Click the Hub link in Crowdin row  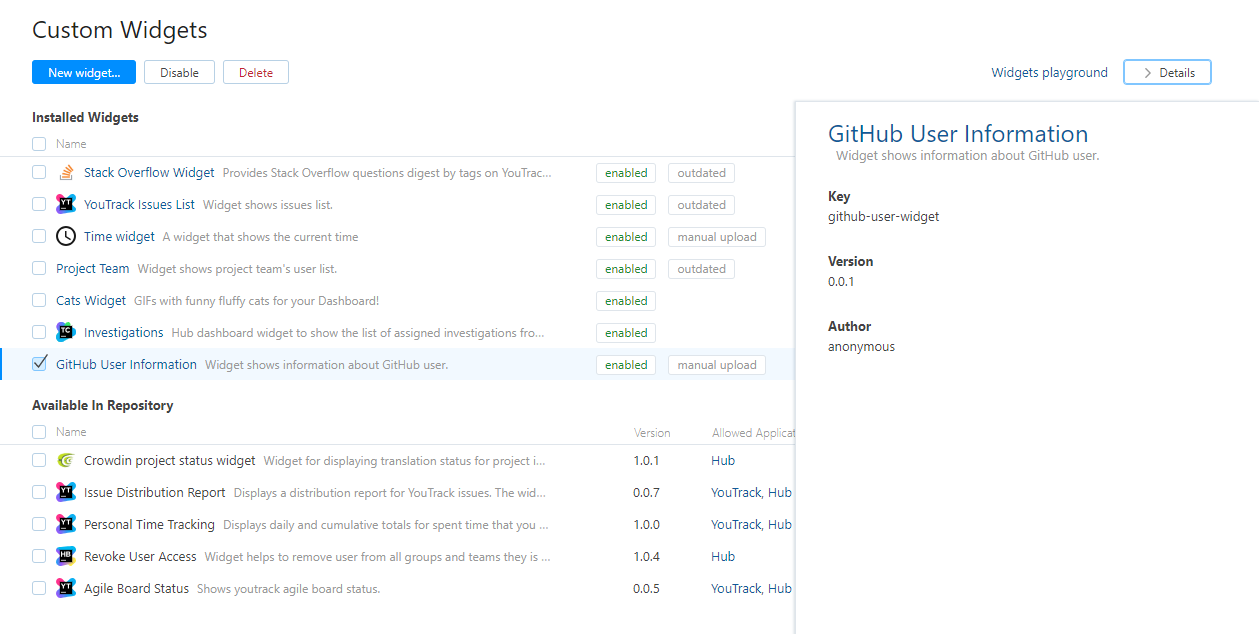(723, 461)
